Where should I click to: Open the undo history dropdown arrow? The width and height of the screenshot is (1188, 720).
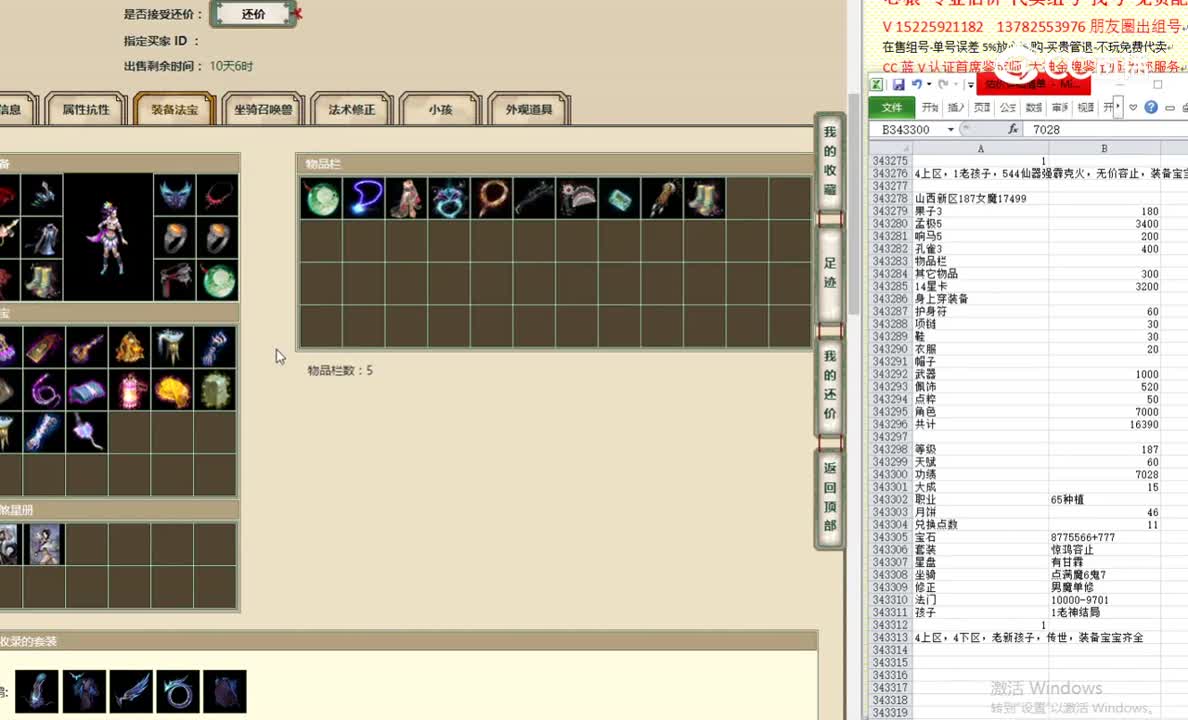pos(929,85)
